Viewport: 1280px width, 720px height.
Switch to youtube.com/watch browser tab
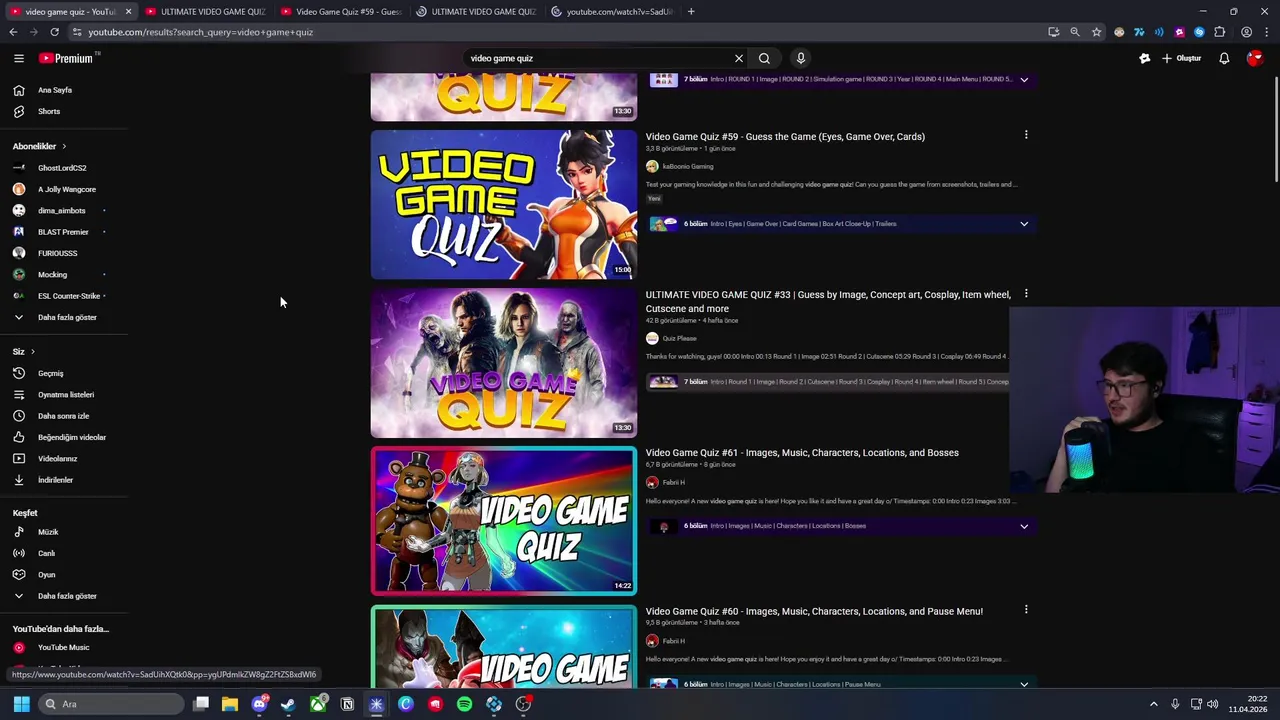pos(611,11)
